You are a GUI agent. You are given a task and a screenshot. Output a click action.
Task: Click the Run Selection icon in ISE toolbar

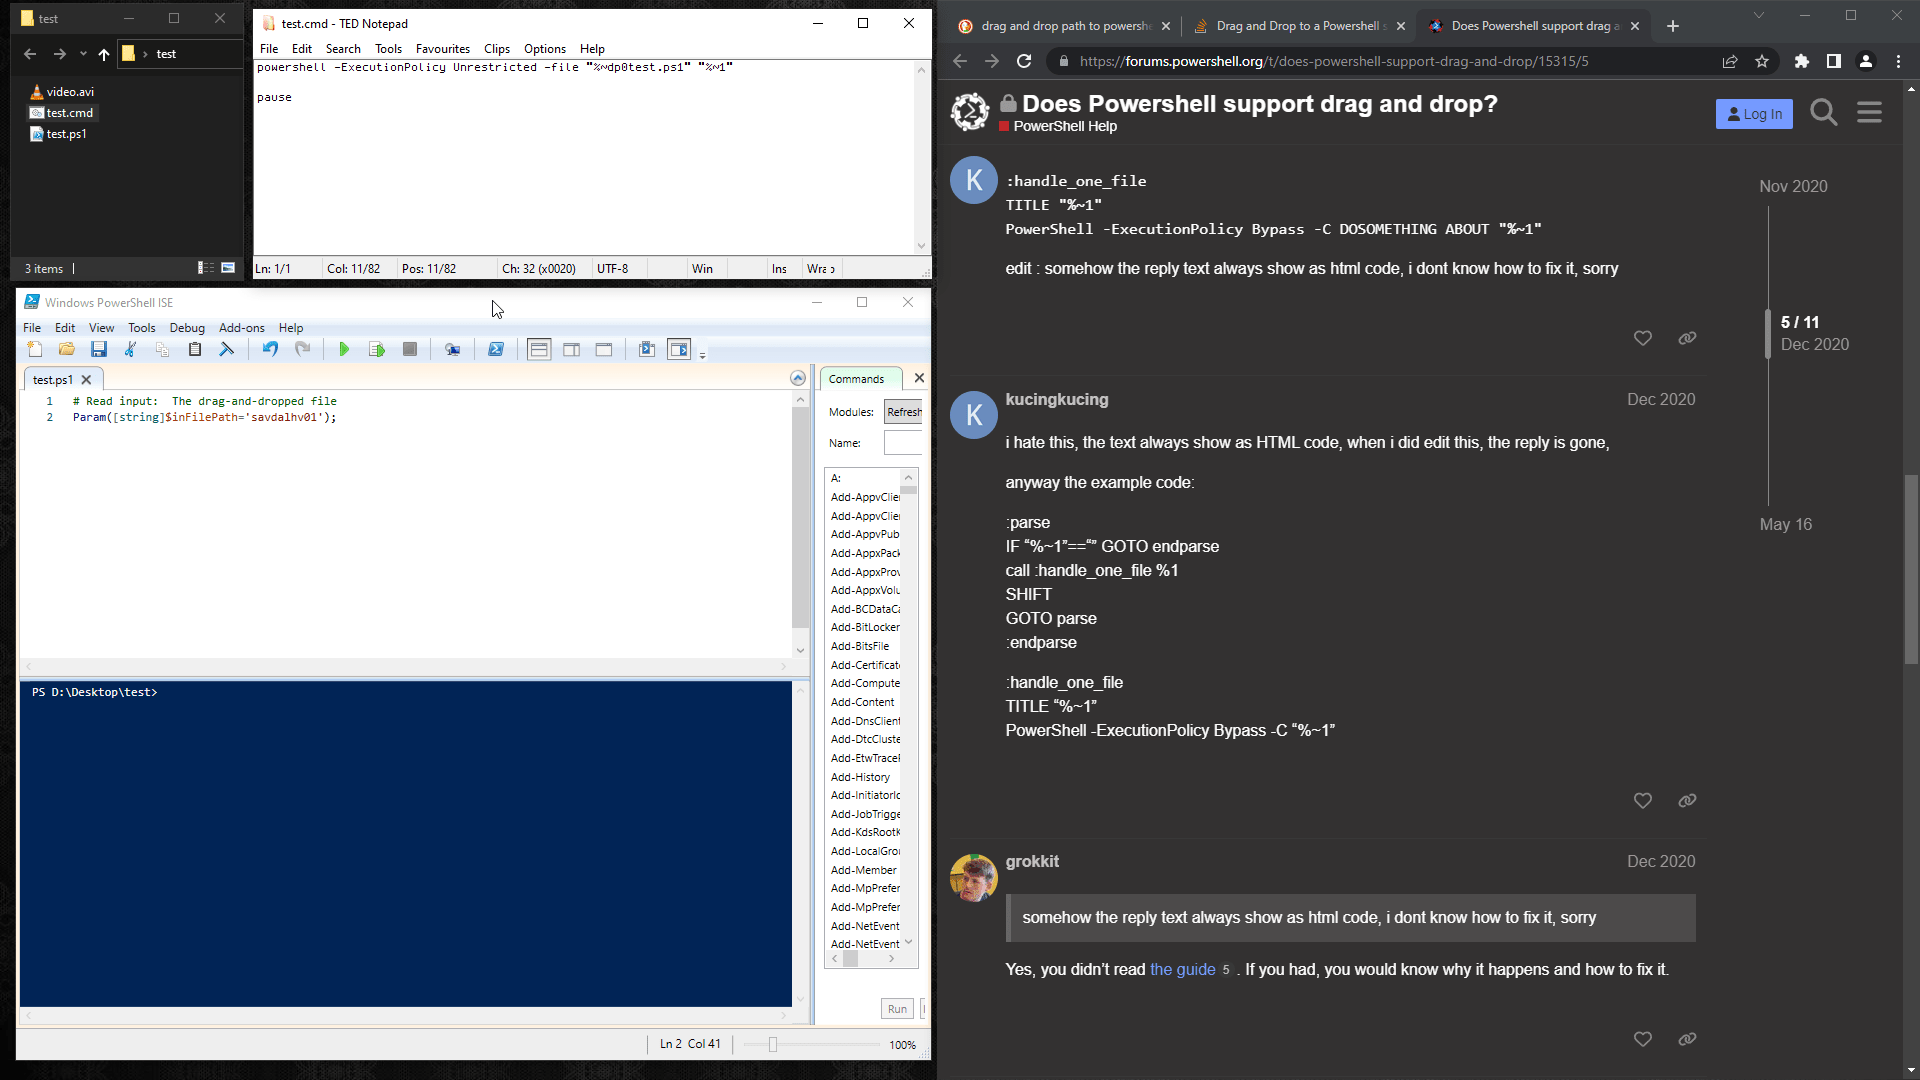click(x=376, y=349)
